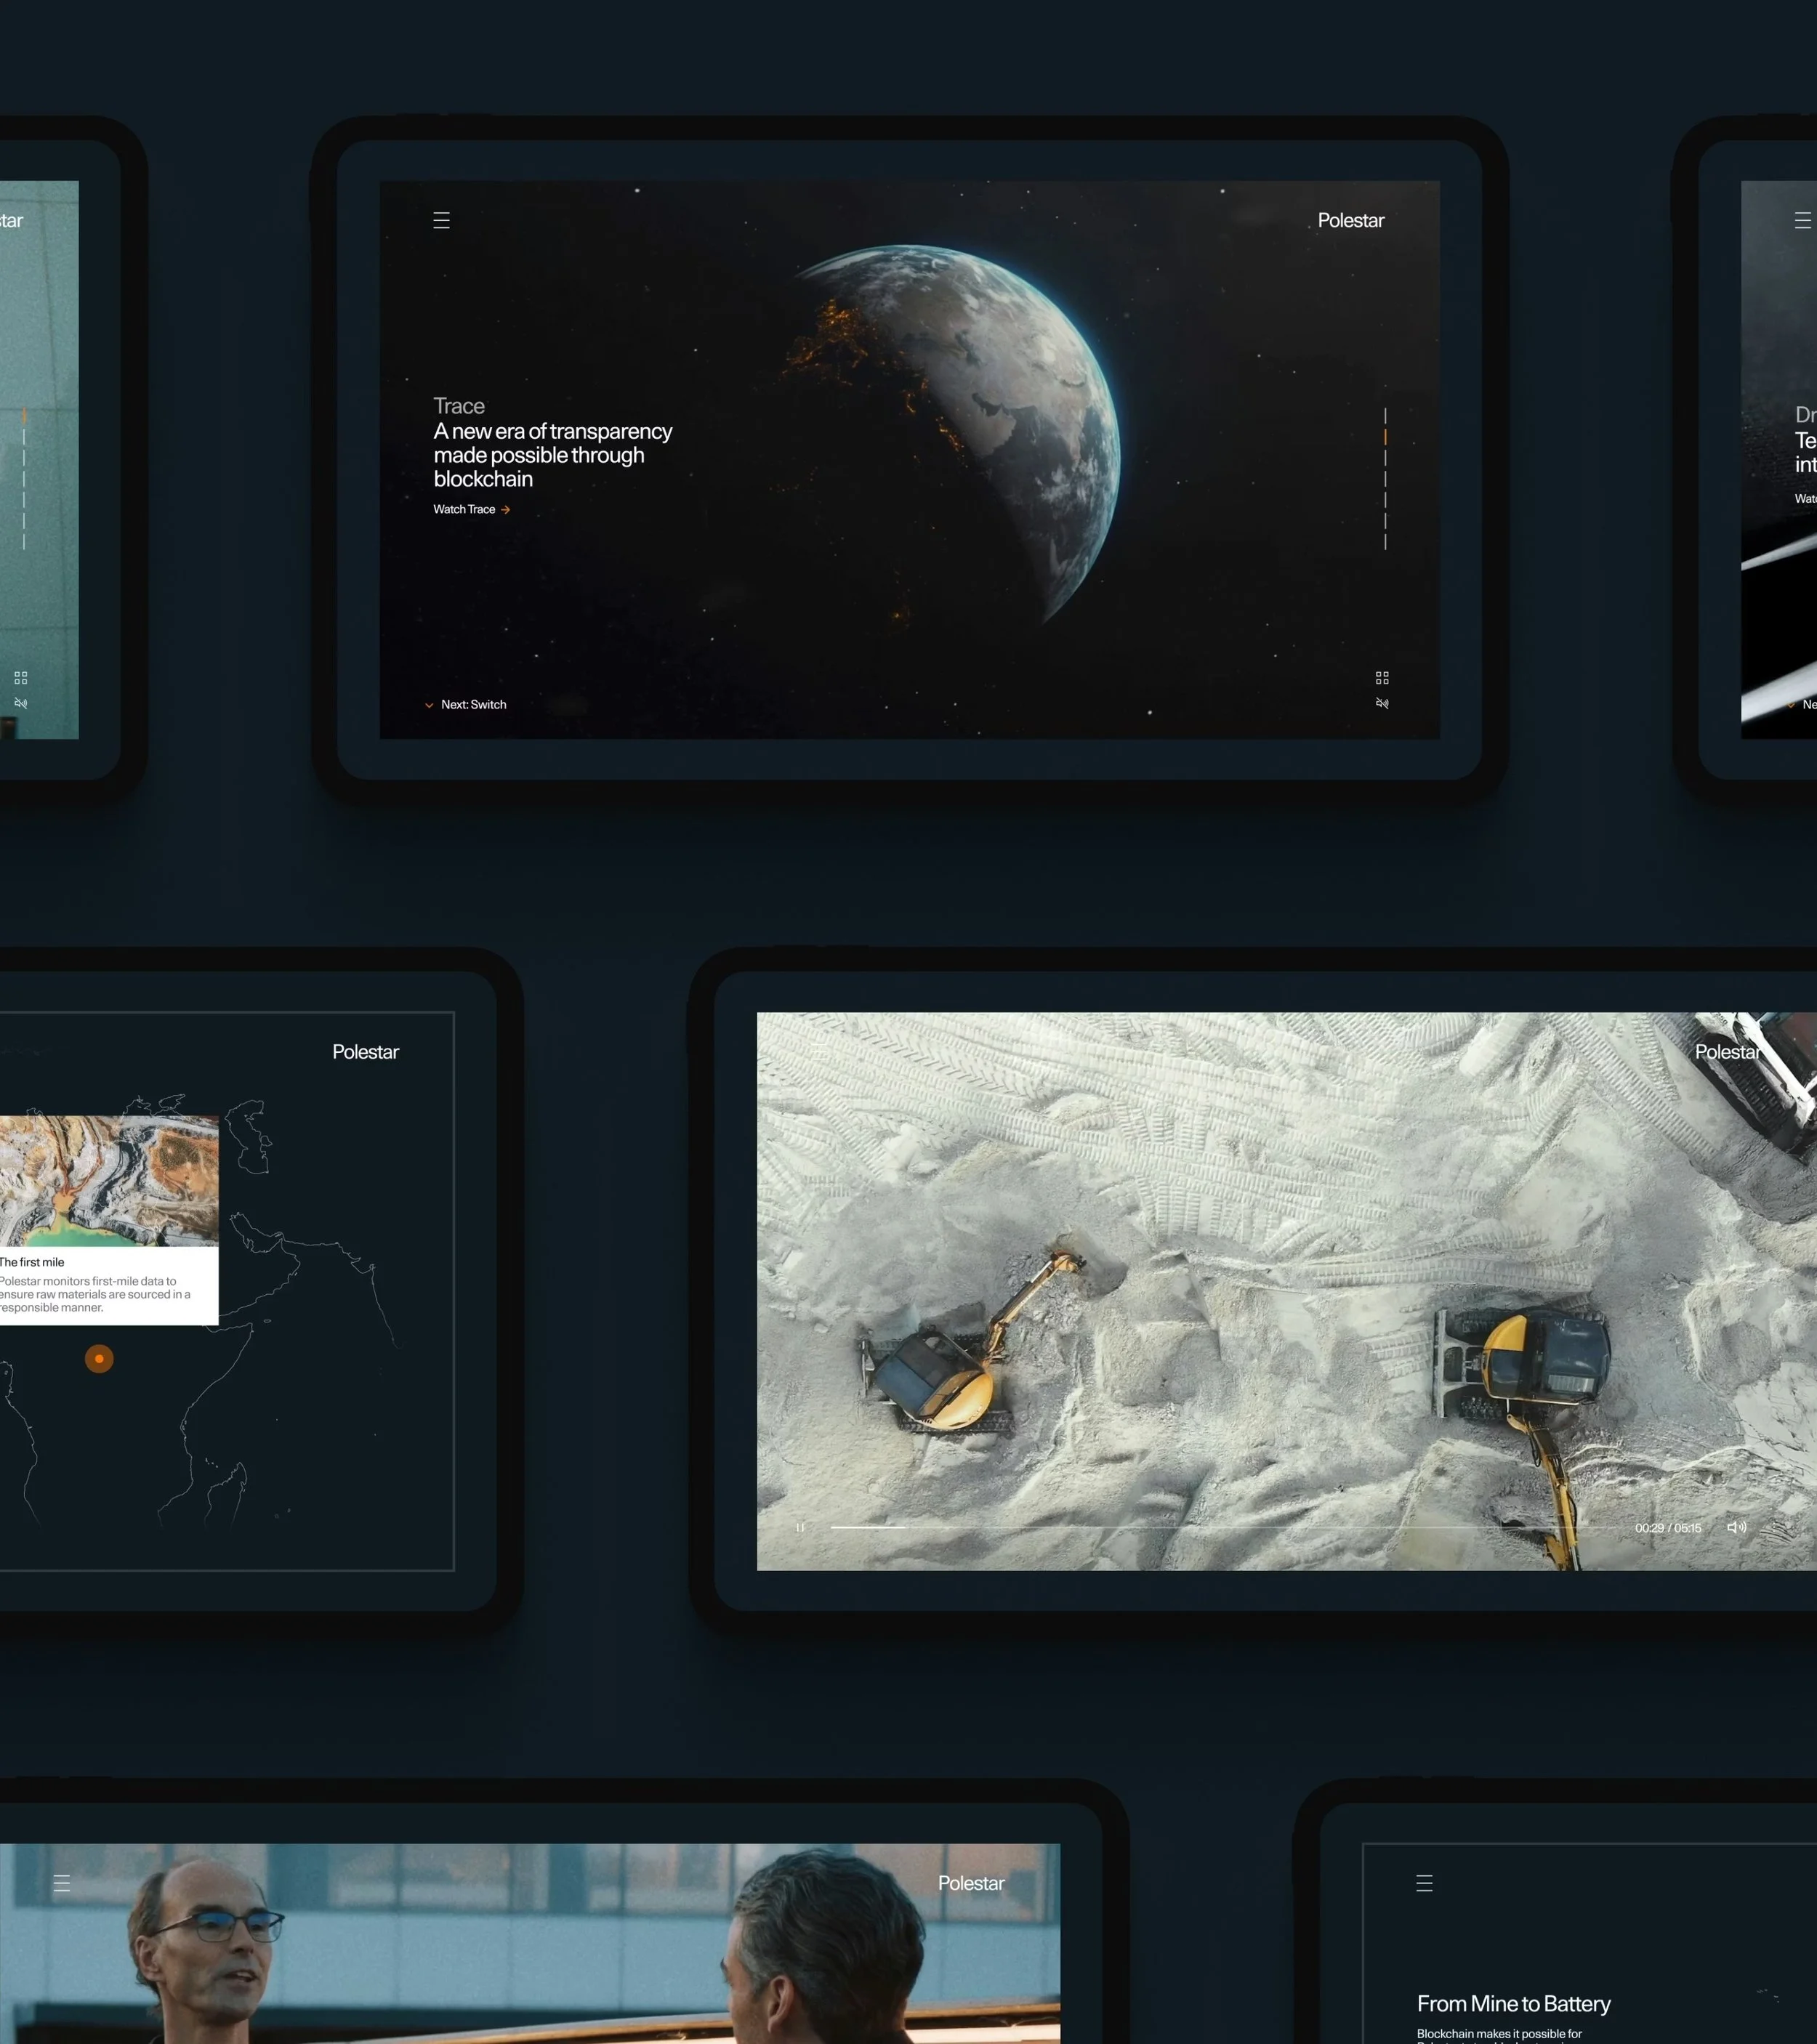Image resolution: width=1817 pixels, height=2044 pixels.
Task: Open the hamburger menu on the Trace tablet
Action: point(441,220)
